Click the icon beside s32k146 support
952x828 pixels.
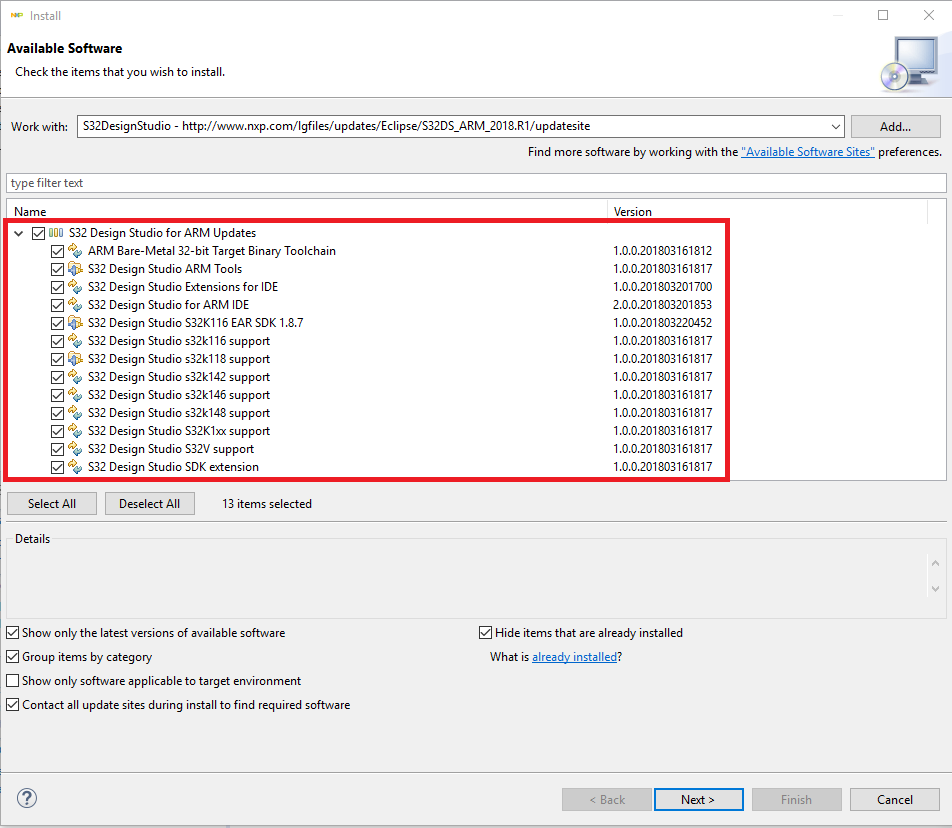coord(75,395)
